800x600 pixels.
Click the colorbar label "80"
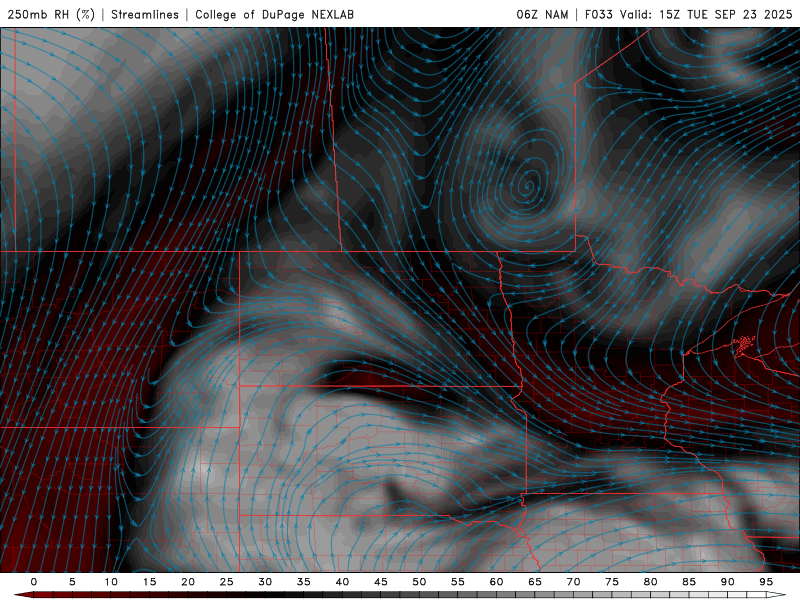(650, 582)
